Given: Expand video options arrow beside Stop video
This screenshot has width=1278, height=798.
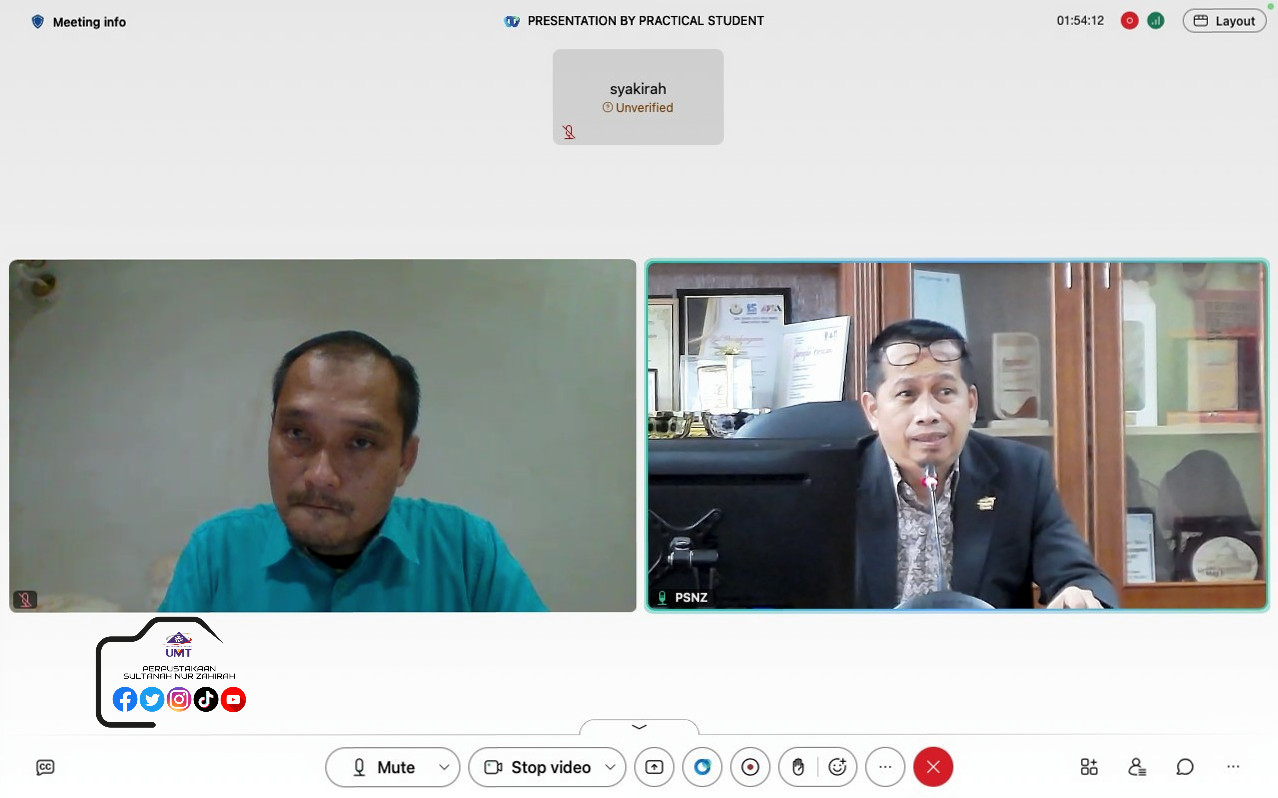Looking at the screenshot, I should (x=610, y=767).
